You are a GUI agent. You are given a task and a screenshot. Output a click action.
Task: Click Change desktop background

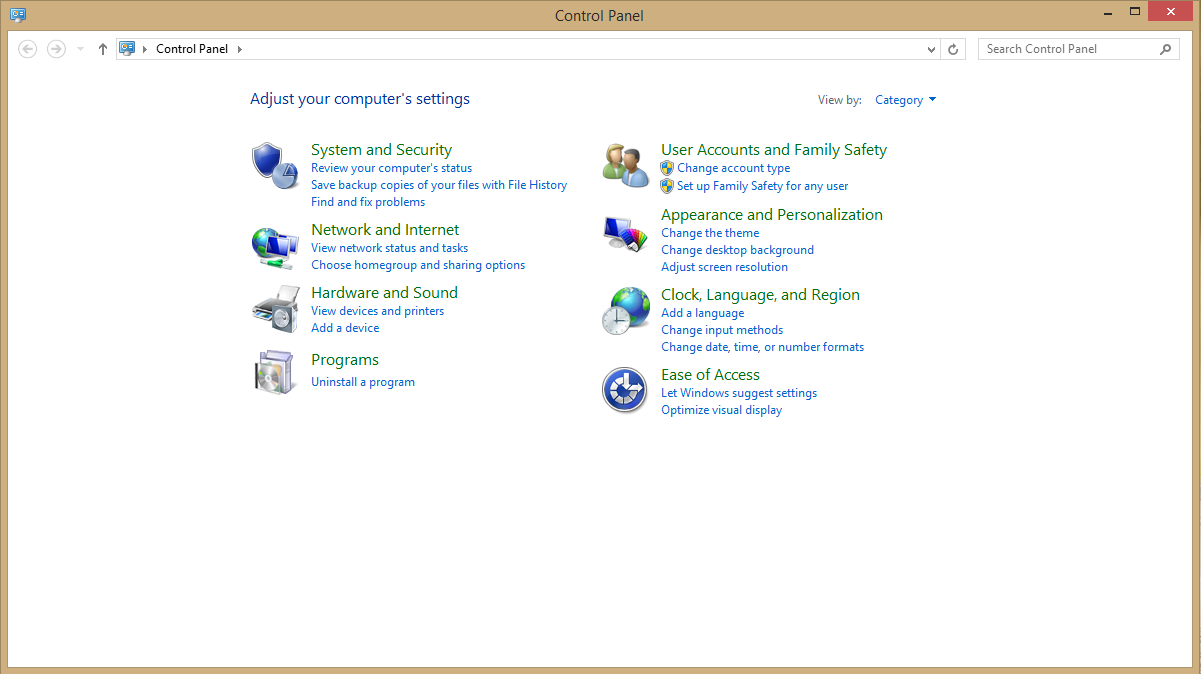coord(737,250)
